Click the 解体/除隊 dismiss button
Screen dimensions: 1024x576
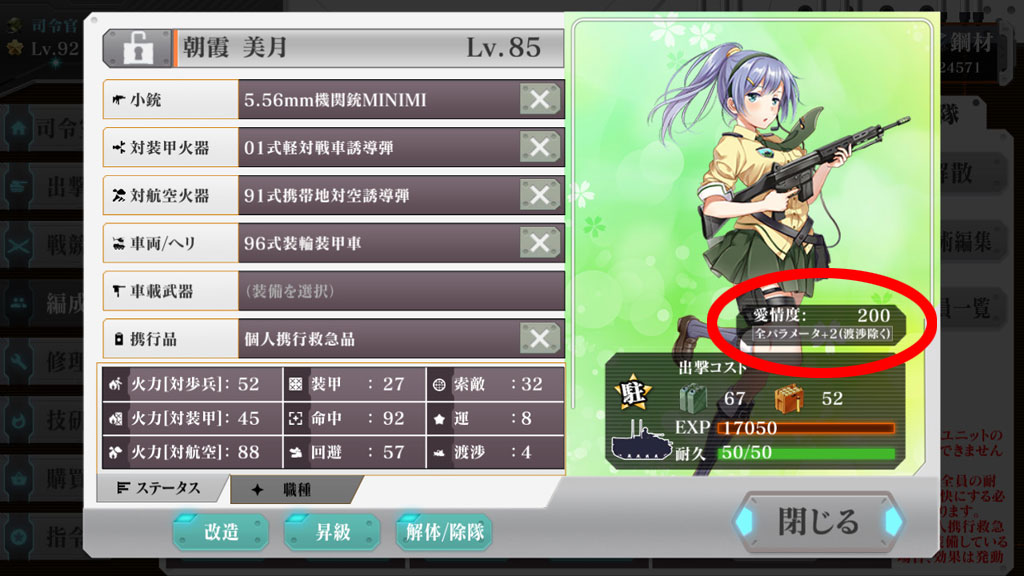click(x=444, y=532)
